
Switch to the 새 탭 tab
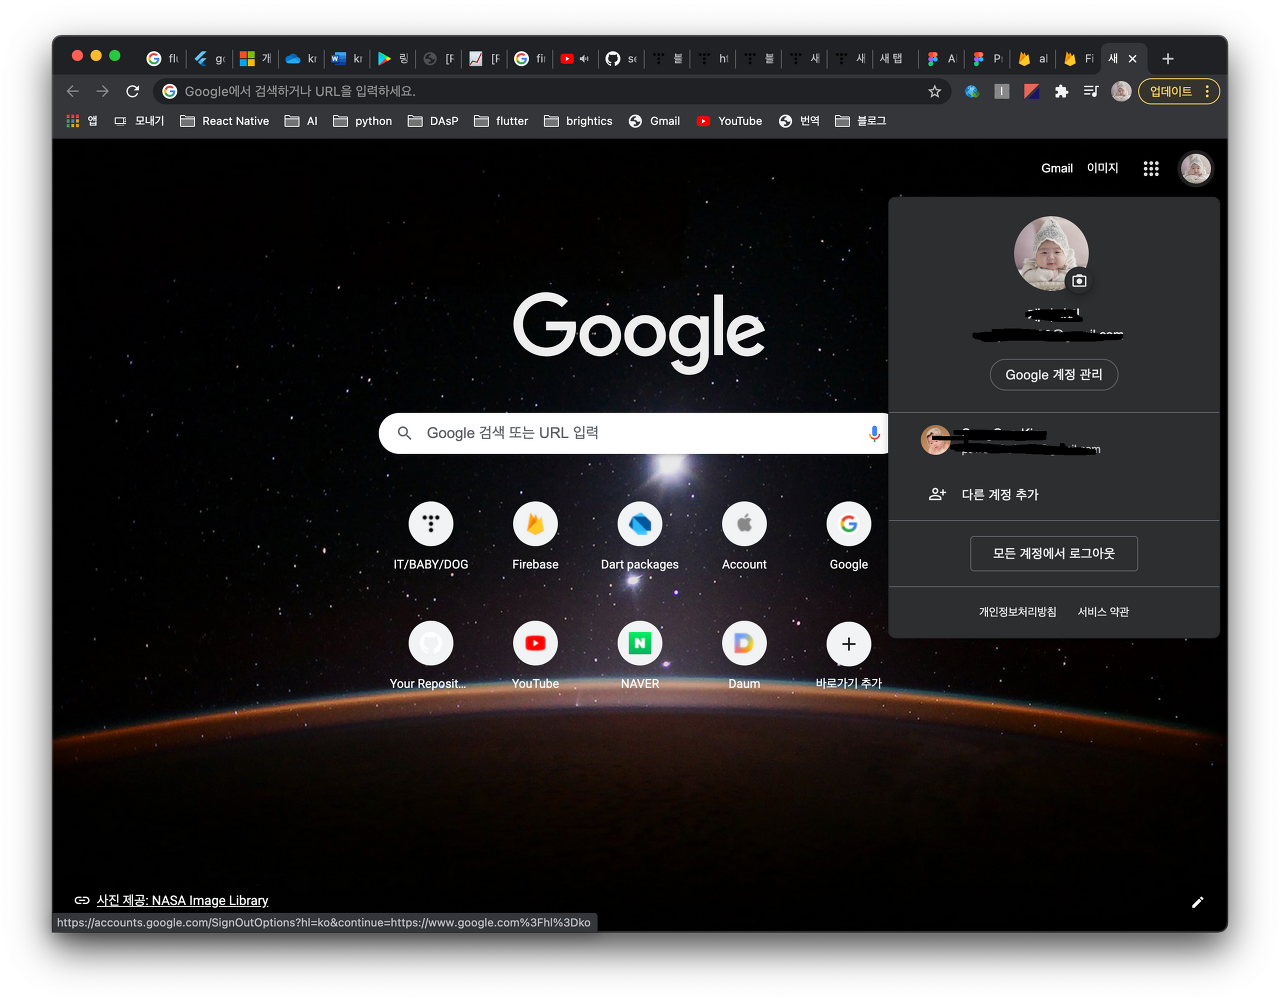tap(893, 59)
